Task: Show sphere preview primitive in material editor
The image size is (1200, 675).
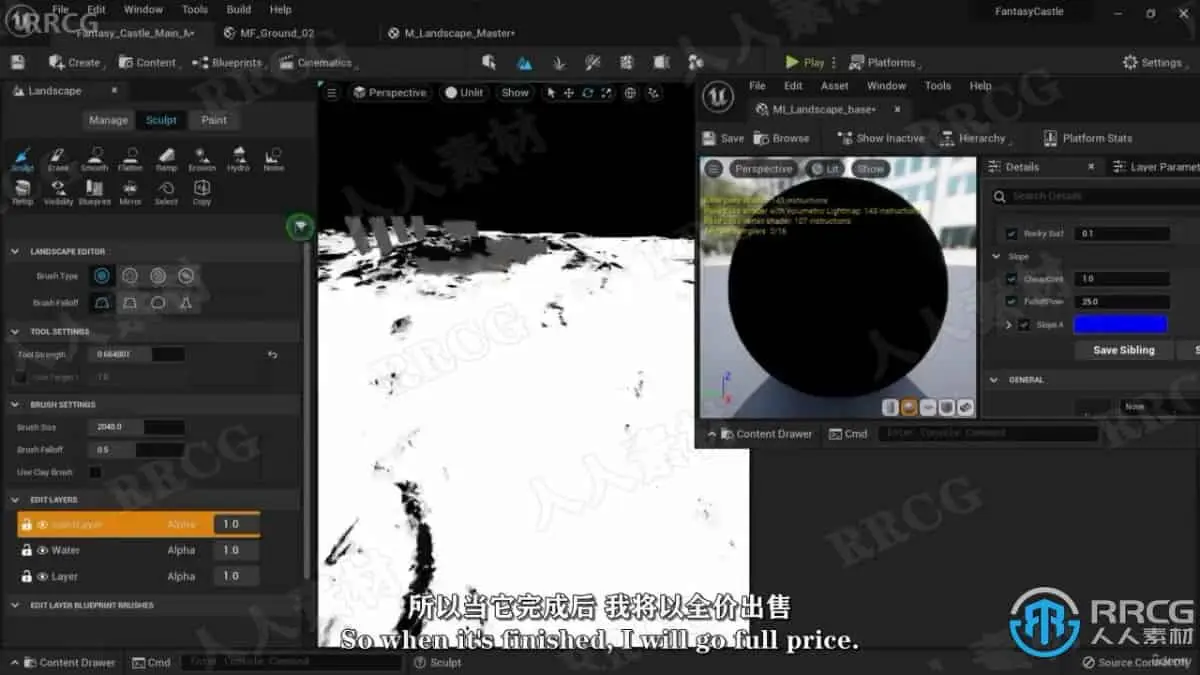Action: [x=909, y=407]
